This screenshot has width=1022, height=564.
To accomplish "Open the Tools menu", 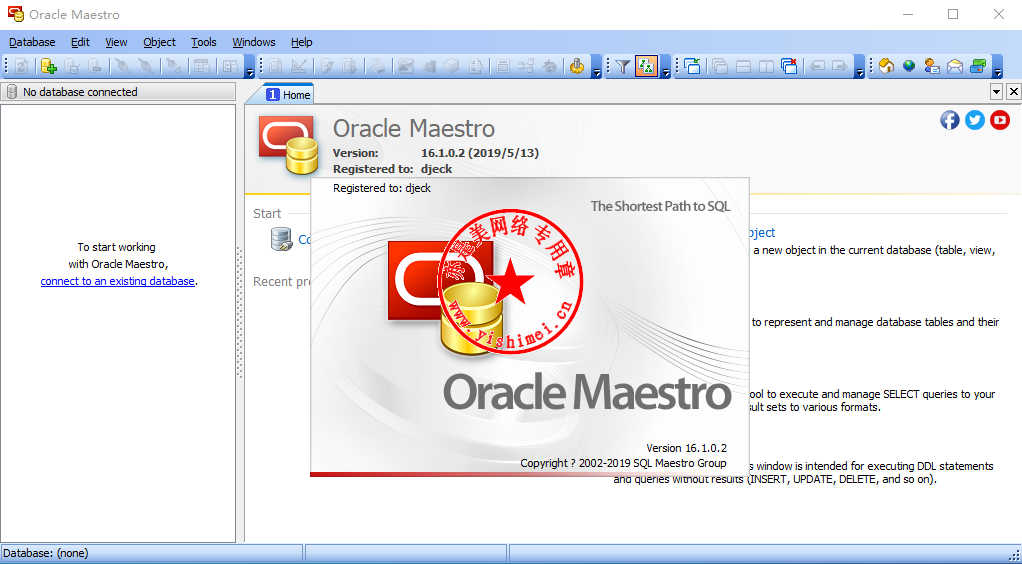I will tap(203, 42).
